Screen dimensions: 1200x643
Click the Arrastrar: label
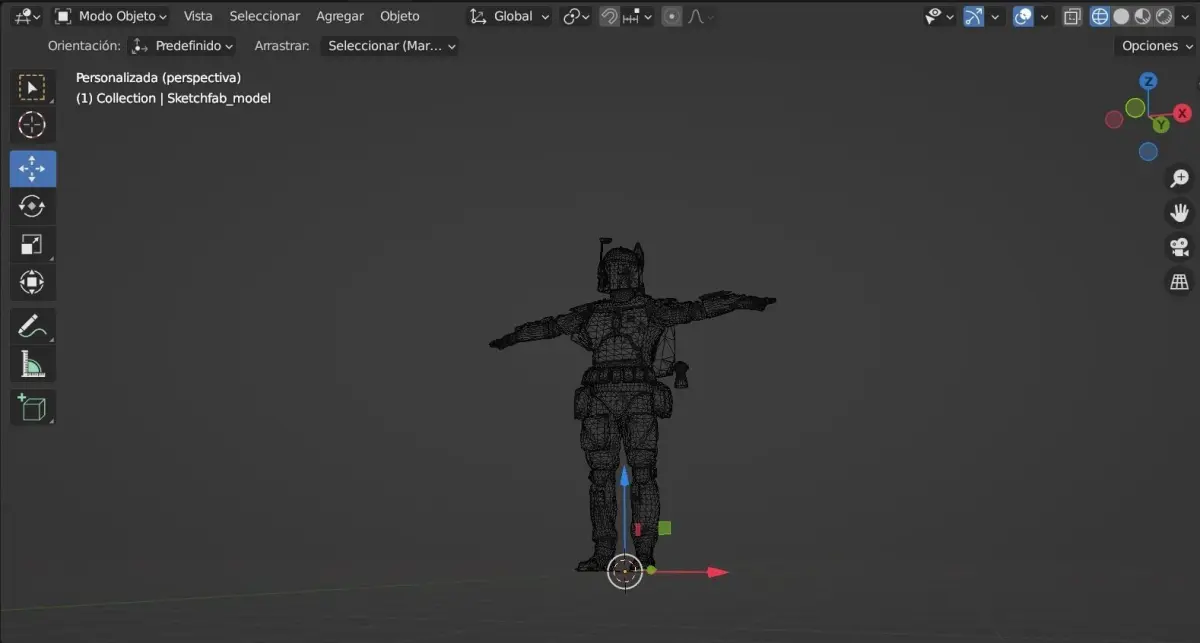point(282,46)
